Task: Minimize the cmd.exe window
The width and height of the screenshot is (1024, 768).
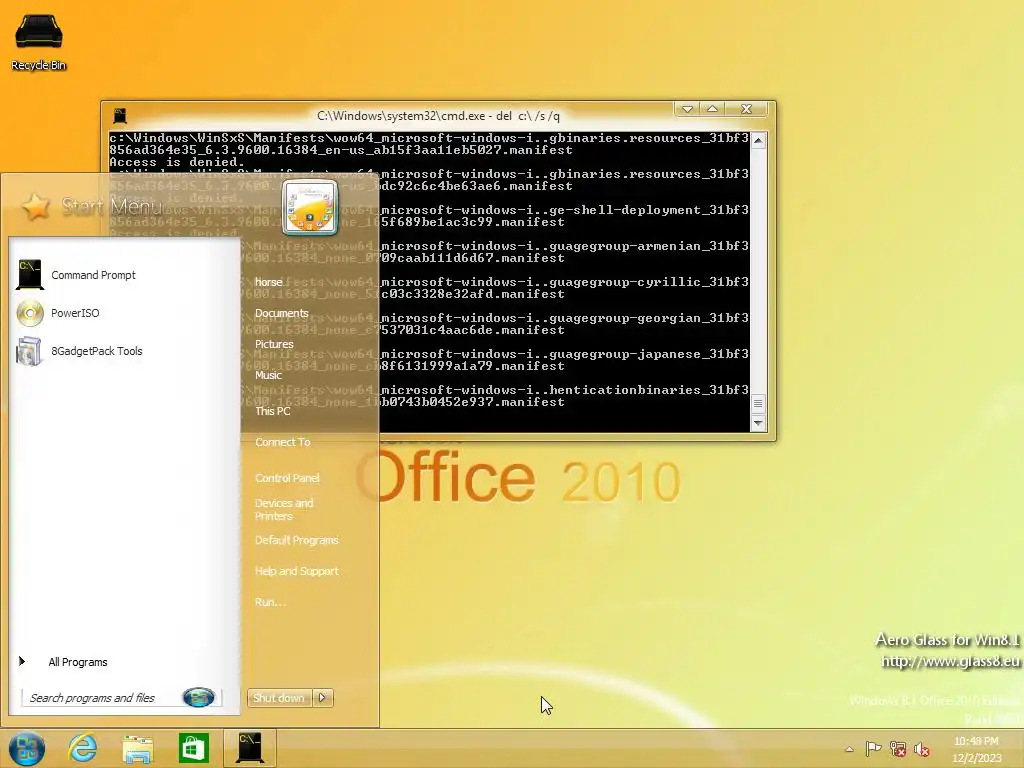Action: [x=687, y=109]
